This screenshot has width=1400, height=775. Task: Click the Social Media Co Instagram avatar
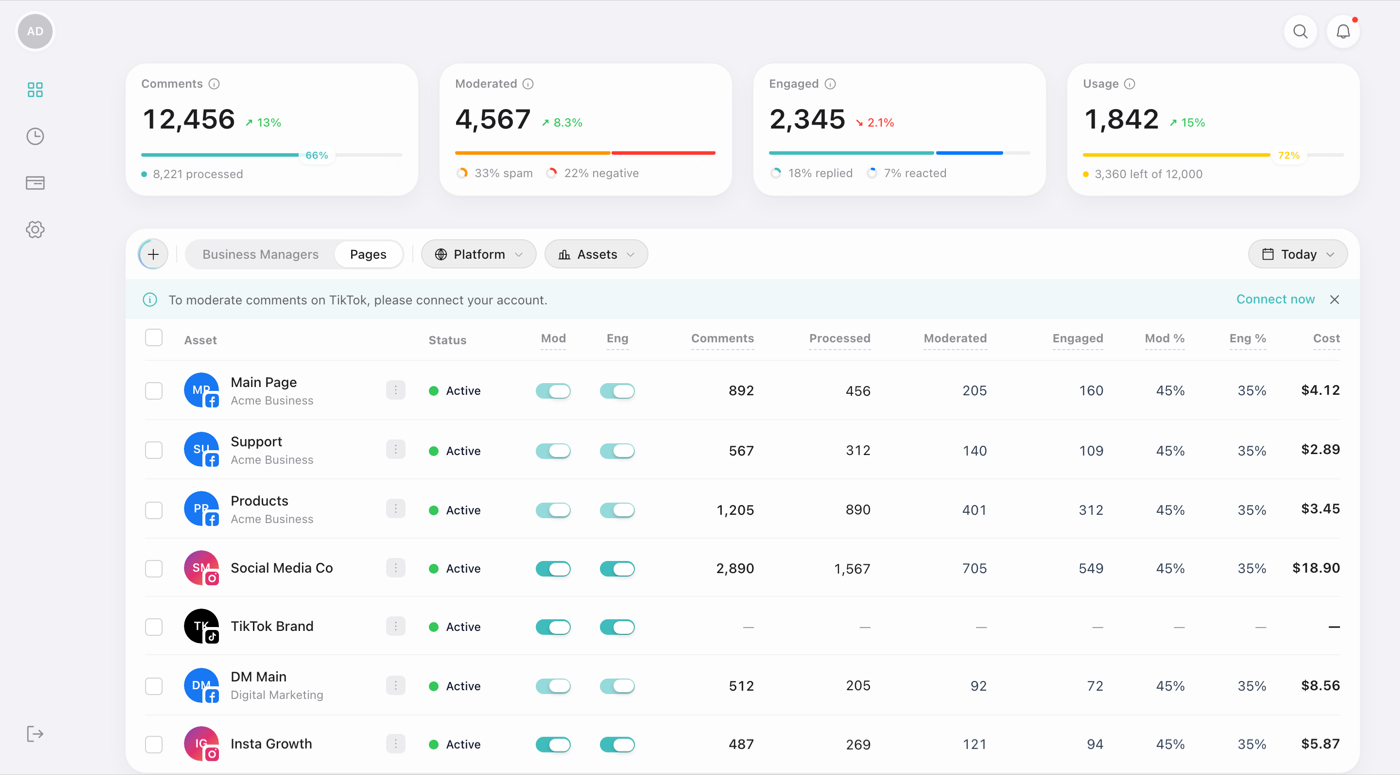tap(202, 568)
